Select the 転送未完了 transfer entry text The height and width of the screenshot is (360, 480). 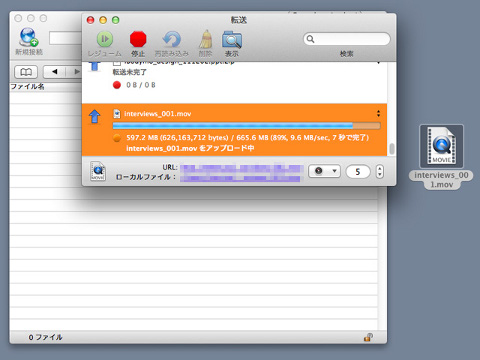pos(129,72)
